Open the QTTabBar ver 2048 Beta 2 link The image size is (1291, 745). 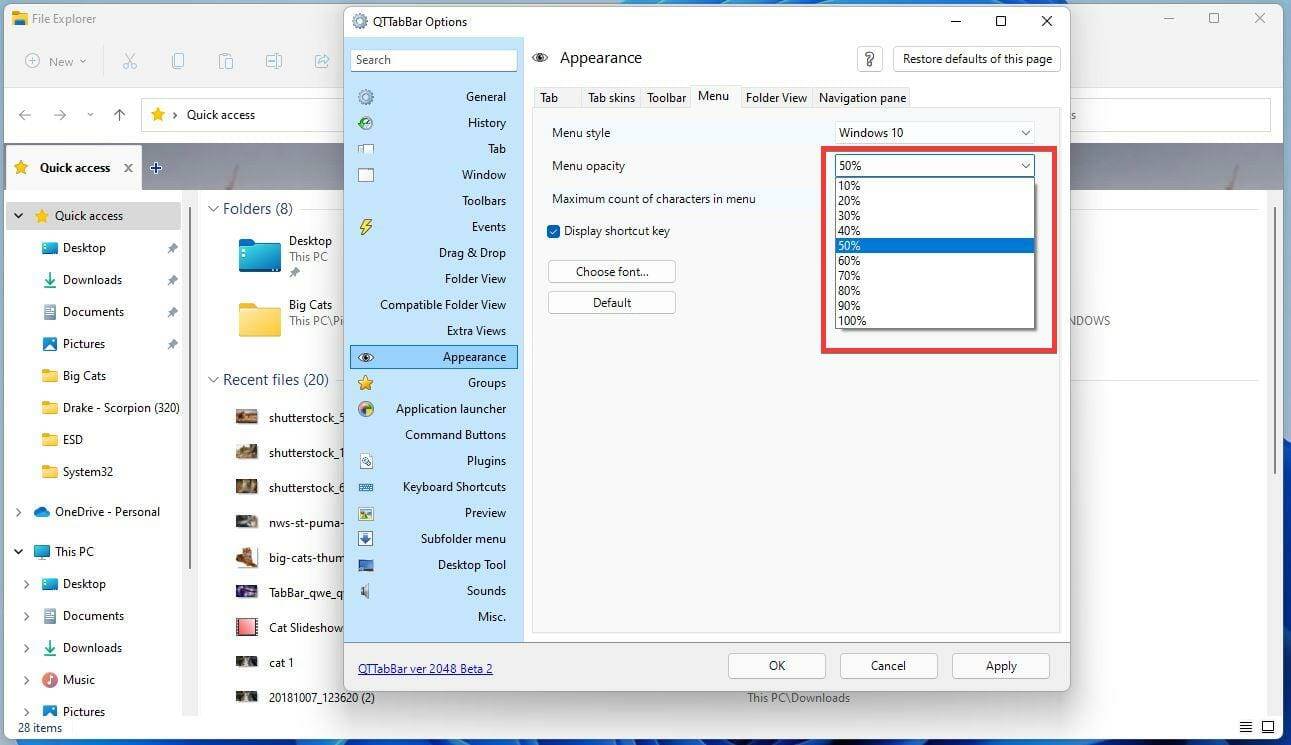424,668
